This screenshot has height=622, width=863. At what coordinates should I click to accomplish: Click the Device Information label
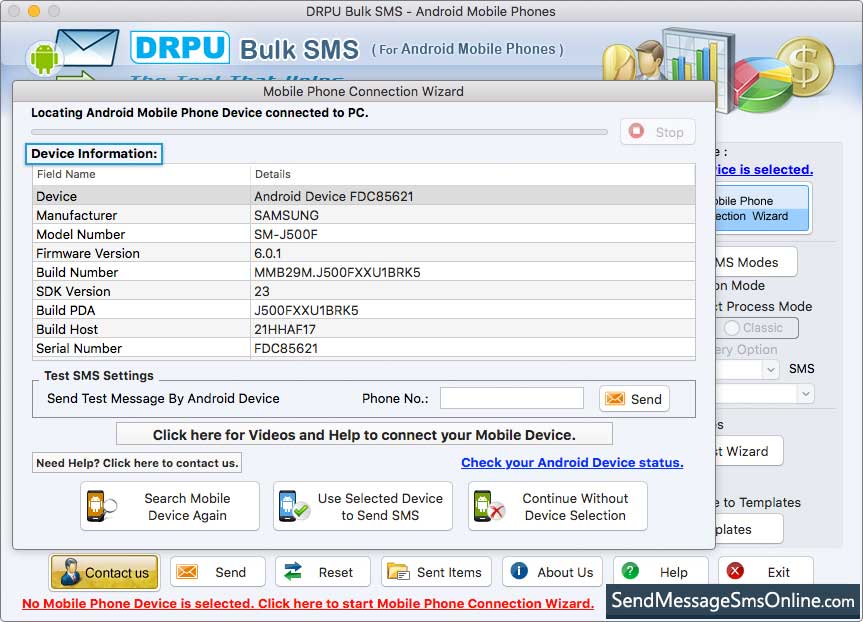point(94,154)
